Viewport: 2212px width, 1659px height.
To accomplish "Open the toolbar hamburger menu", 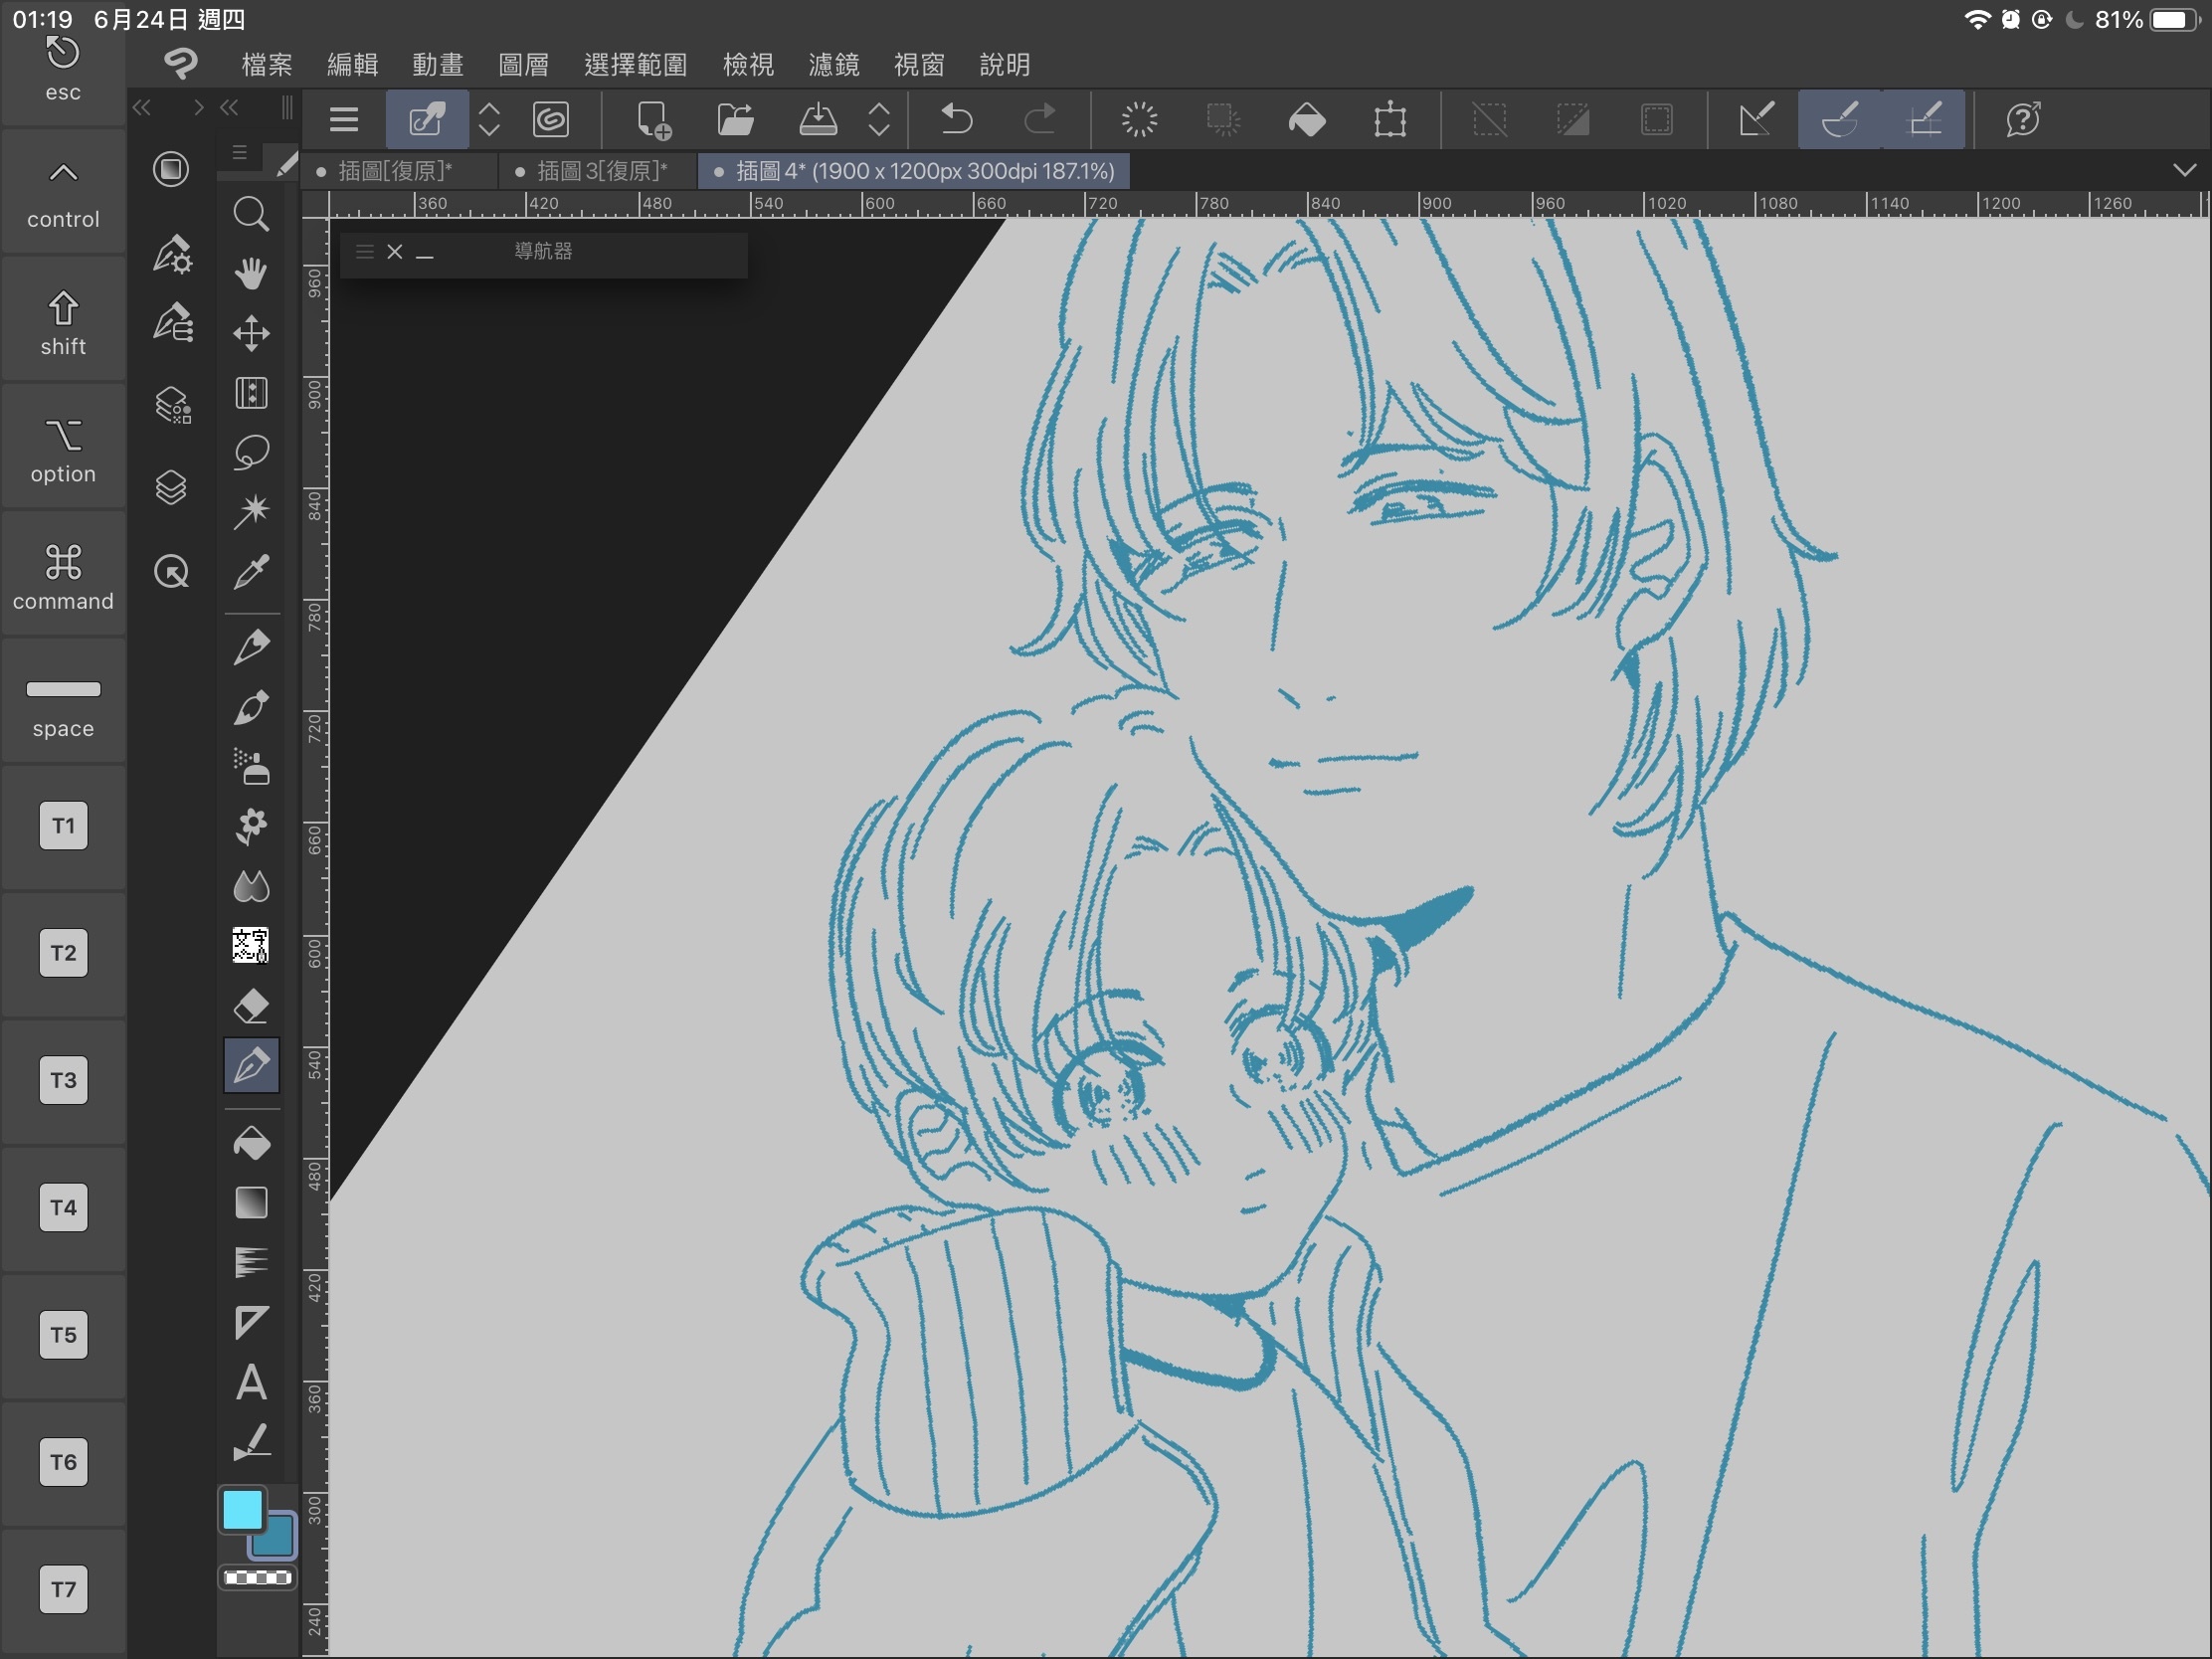I will [x=344, y=120].
